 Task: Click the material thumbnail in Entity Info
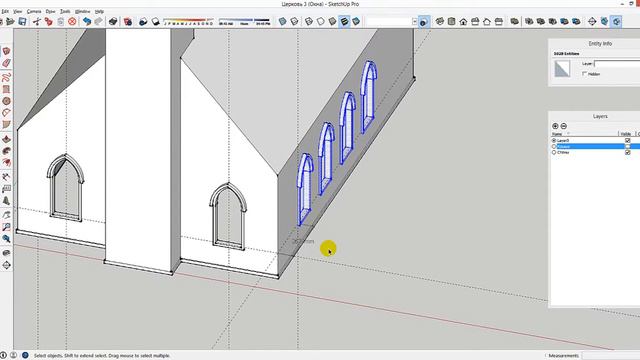pyautogui.click(x=562, y=69)
